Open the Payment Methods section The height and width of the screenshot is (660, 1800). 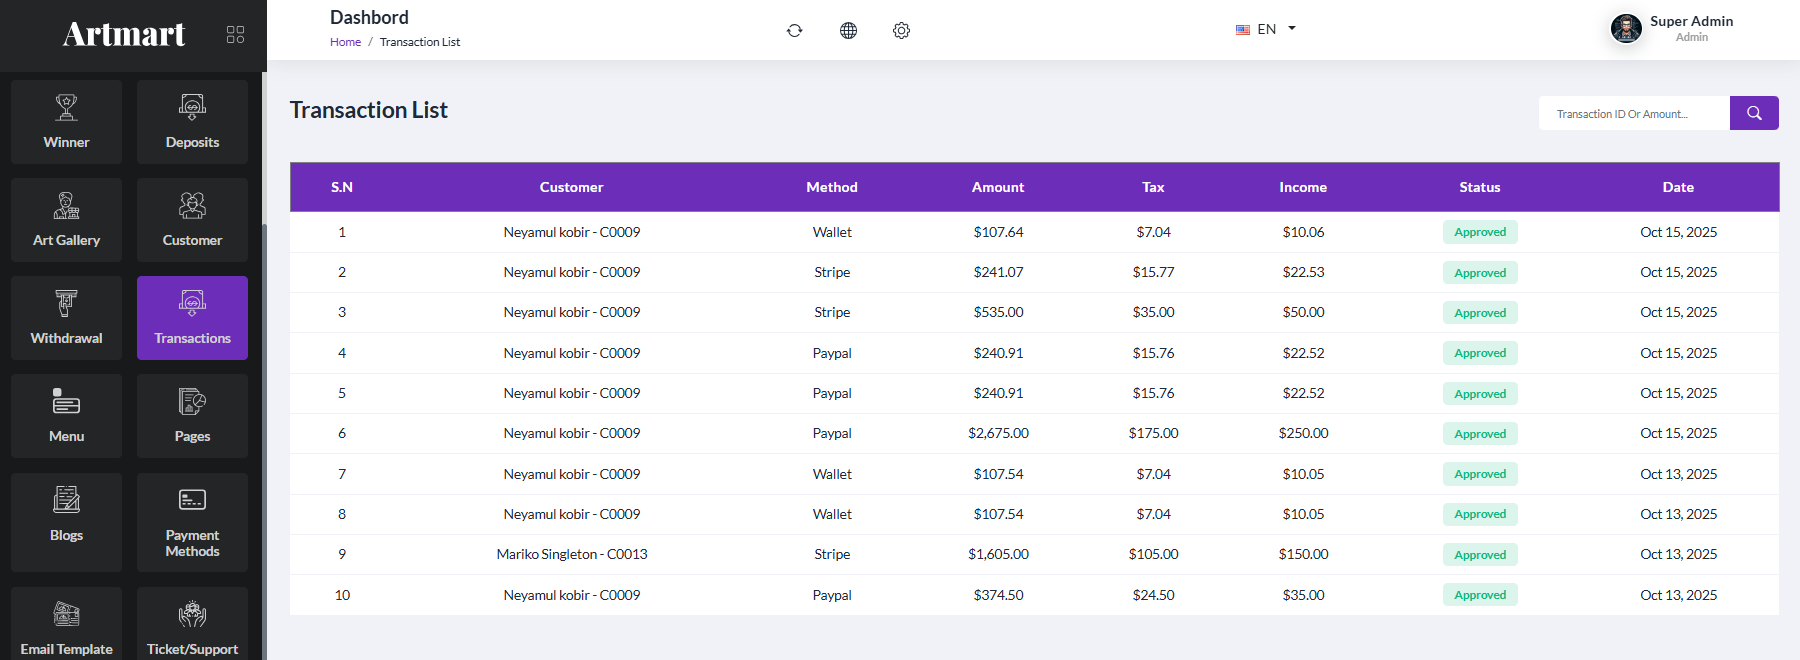[192, 522]
